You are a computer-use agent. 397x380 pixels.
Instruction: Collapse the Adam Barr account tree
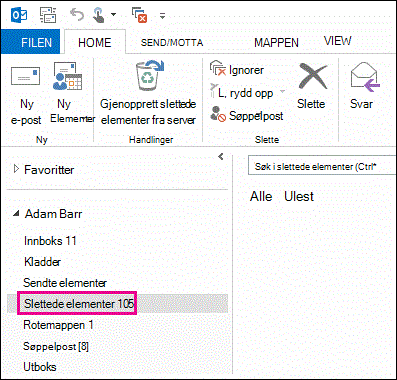[16, 214]
